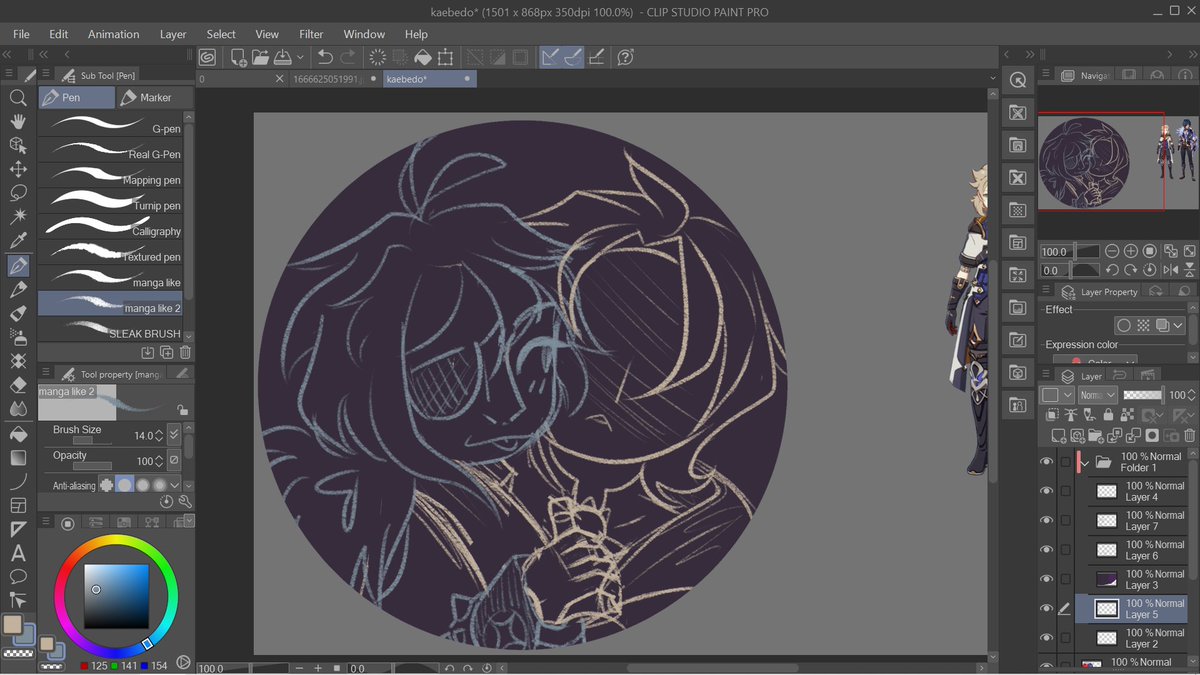Tick the checkbox beside Layer 4
Screen dimensions: 1200x675
(x=1066, y=491)
